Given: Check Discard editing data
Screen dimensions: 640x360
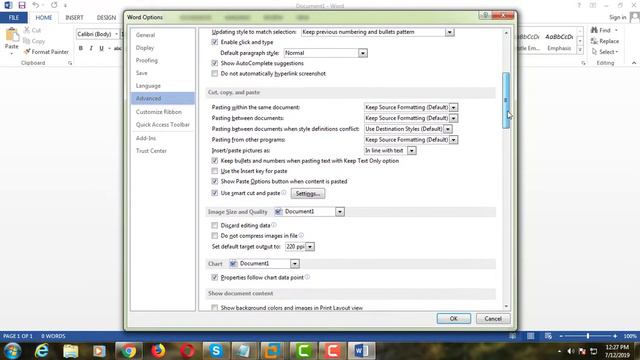Looking at the screenshot, I should tap(215, 225).
